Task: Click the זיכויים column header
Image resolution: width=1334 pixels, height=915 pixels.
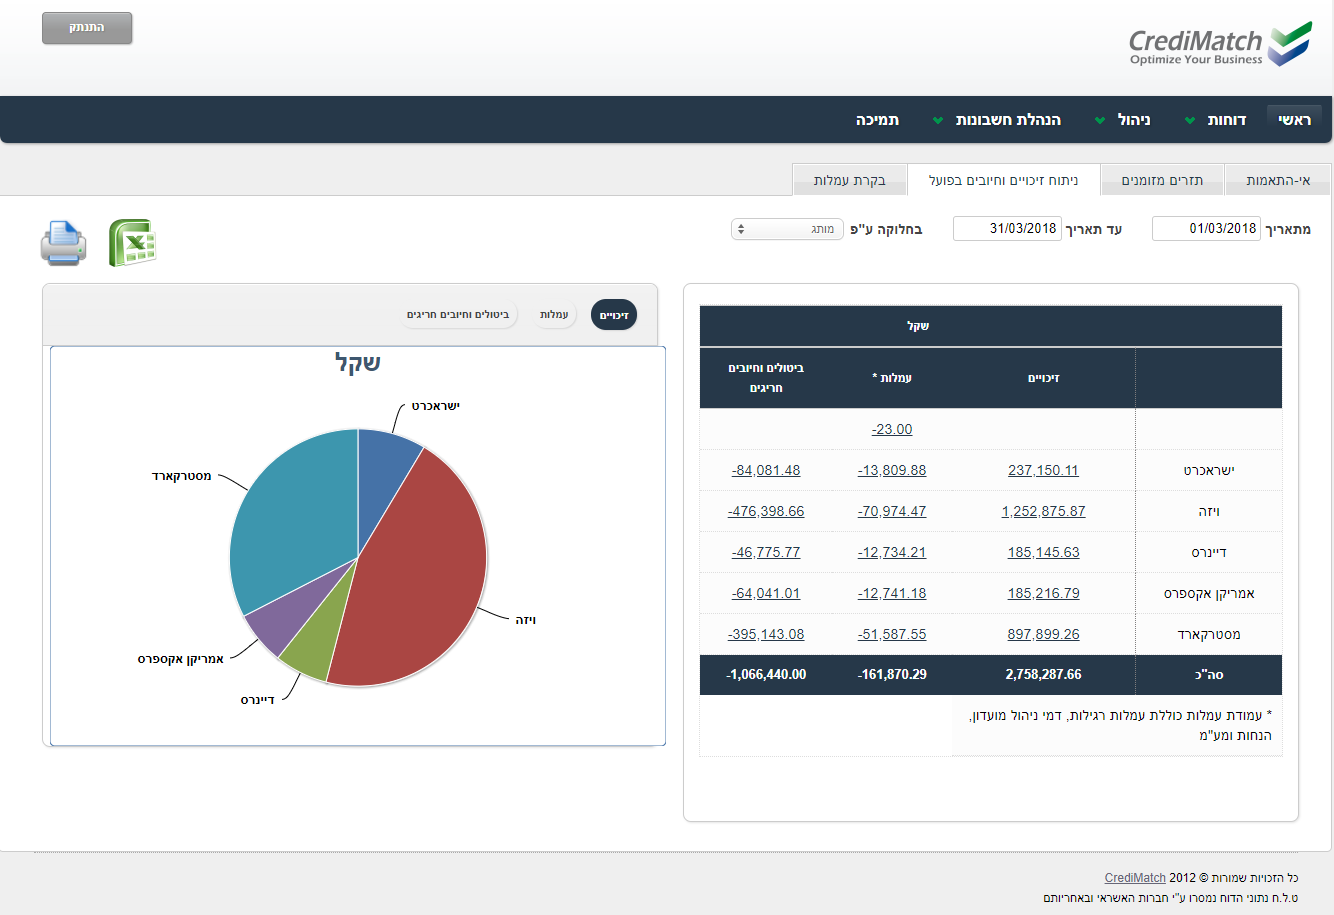Action: coord(1043,378)
